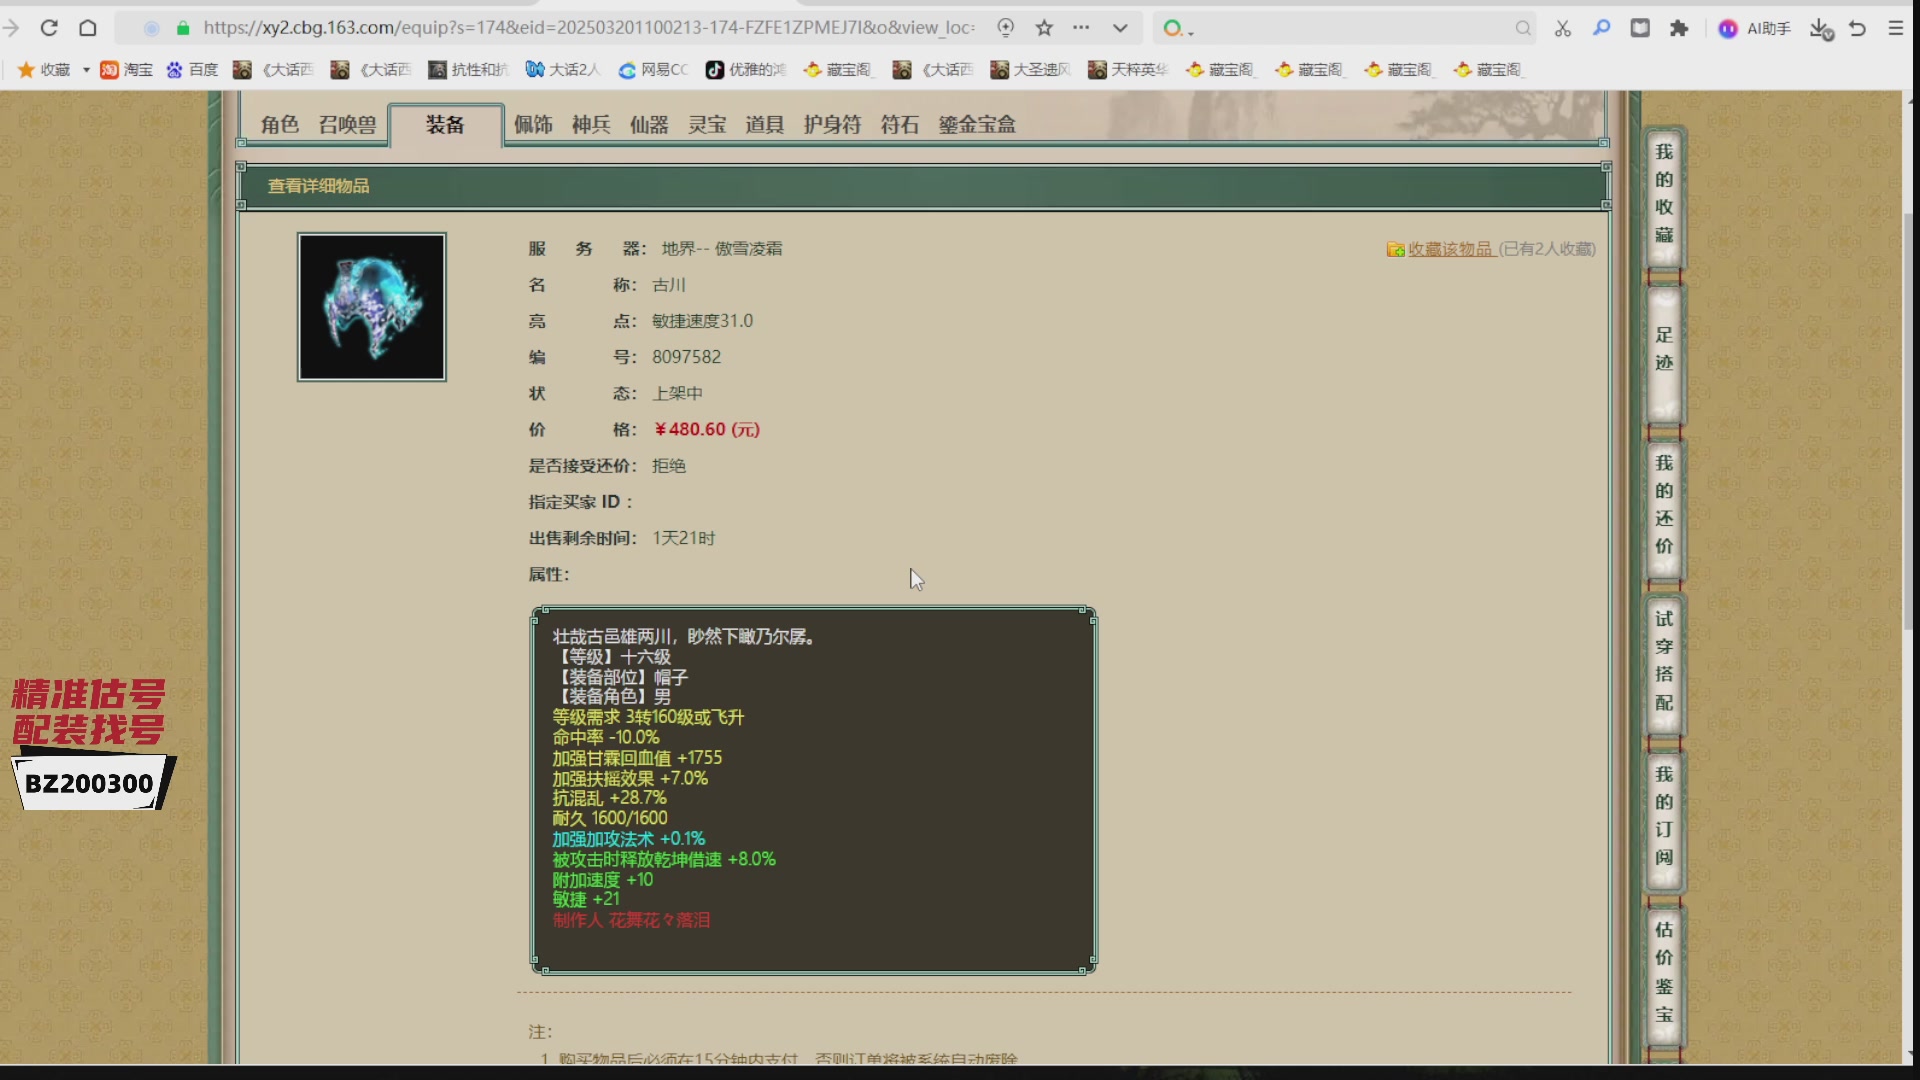
Task: Open the 淘宝 bookmark
Action: pyautogui.click(x=127, y=69)
